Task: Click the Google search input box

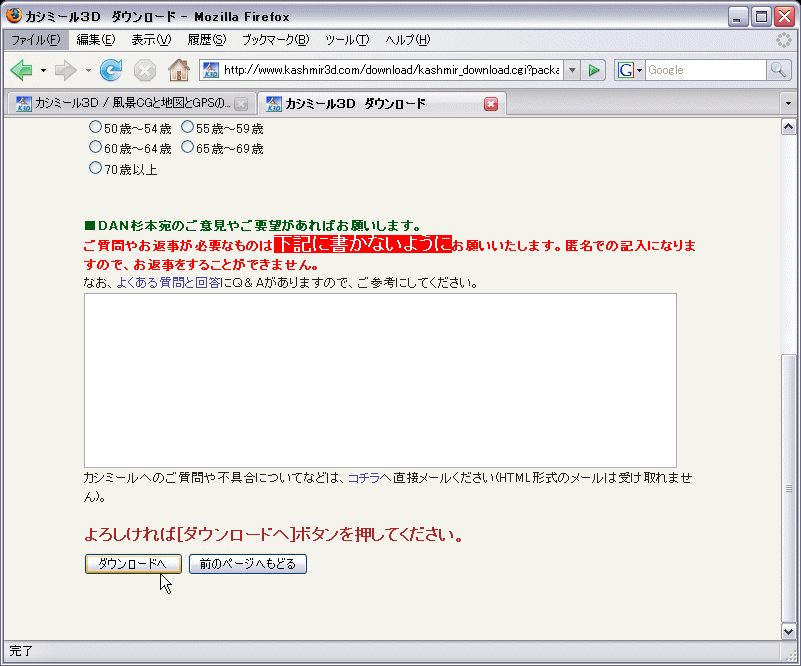Action: [x=705, y=70]
